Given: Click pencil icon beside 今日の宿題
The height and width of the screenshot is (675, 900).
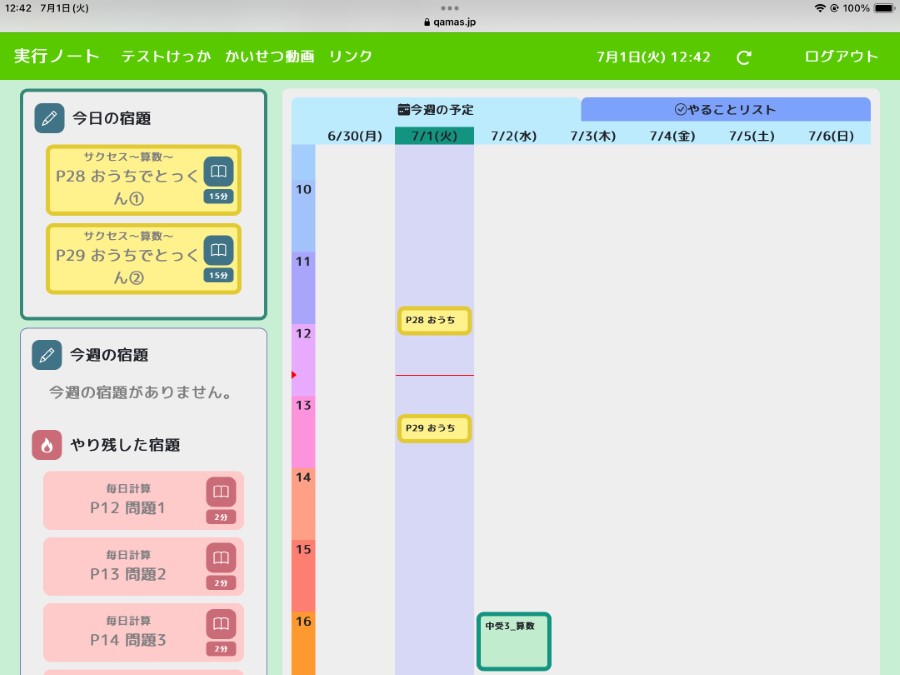Looking at the screenshot, I should tap(49, 118).
